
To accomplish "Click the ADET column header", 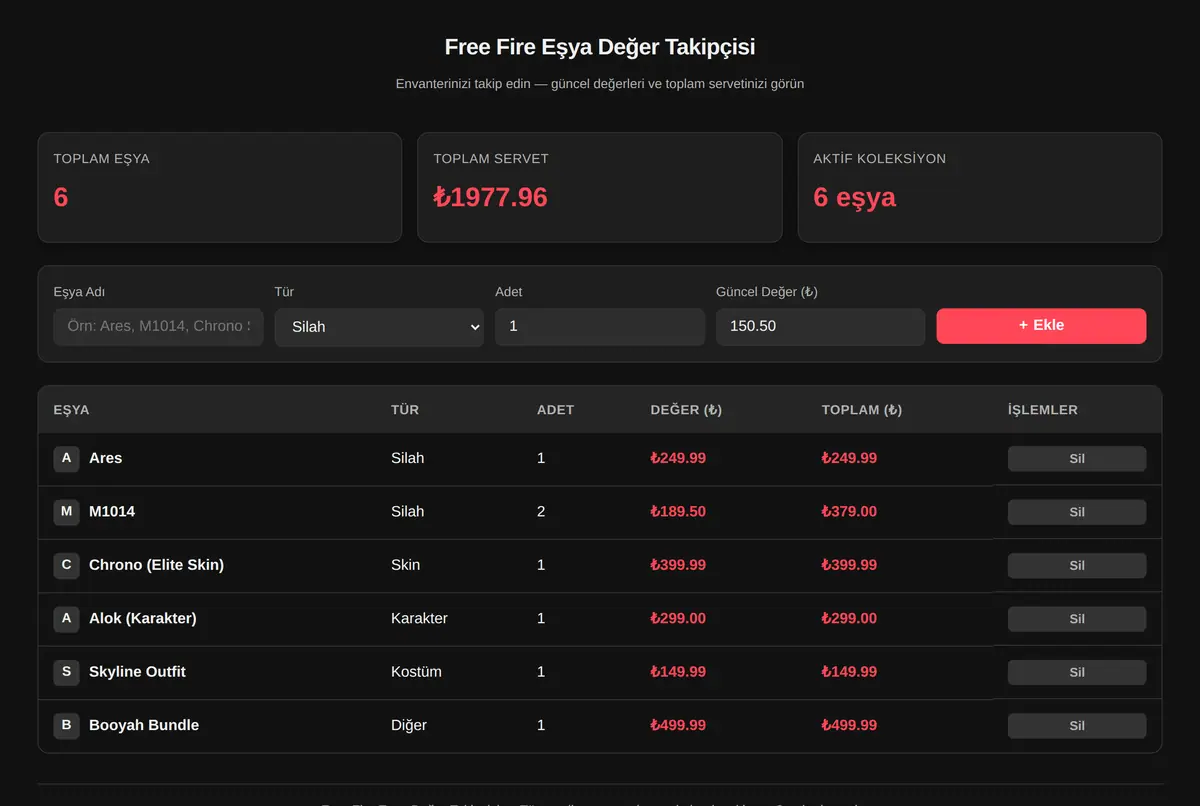I will pos(555,410).
